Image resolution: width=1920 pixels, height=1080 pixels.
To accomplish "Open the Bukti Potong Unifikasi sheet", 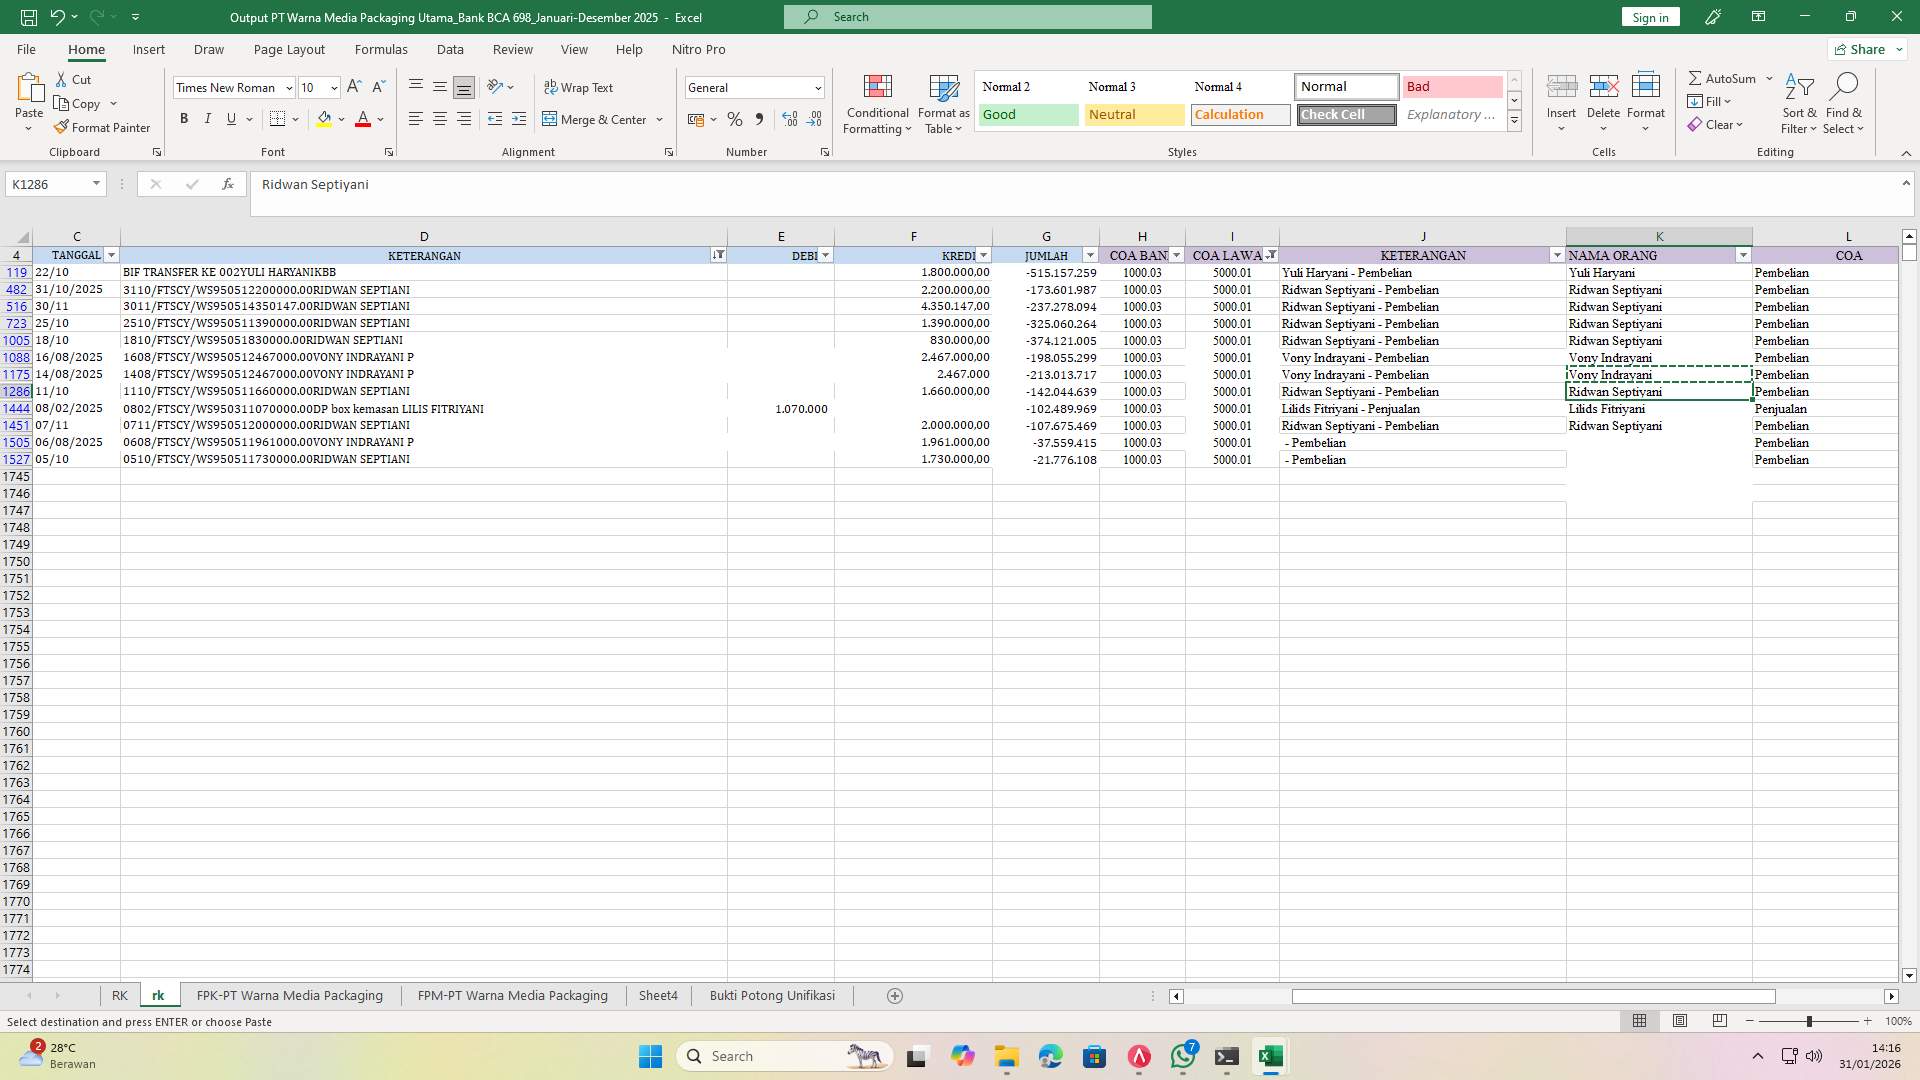I will tap(771, 995).
